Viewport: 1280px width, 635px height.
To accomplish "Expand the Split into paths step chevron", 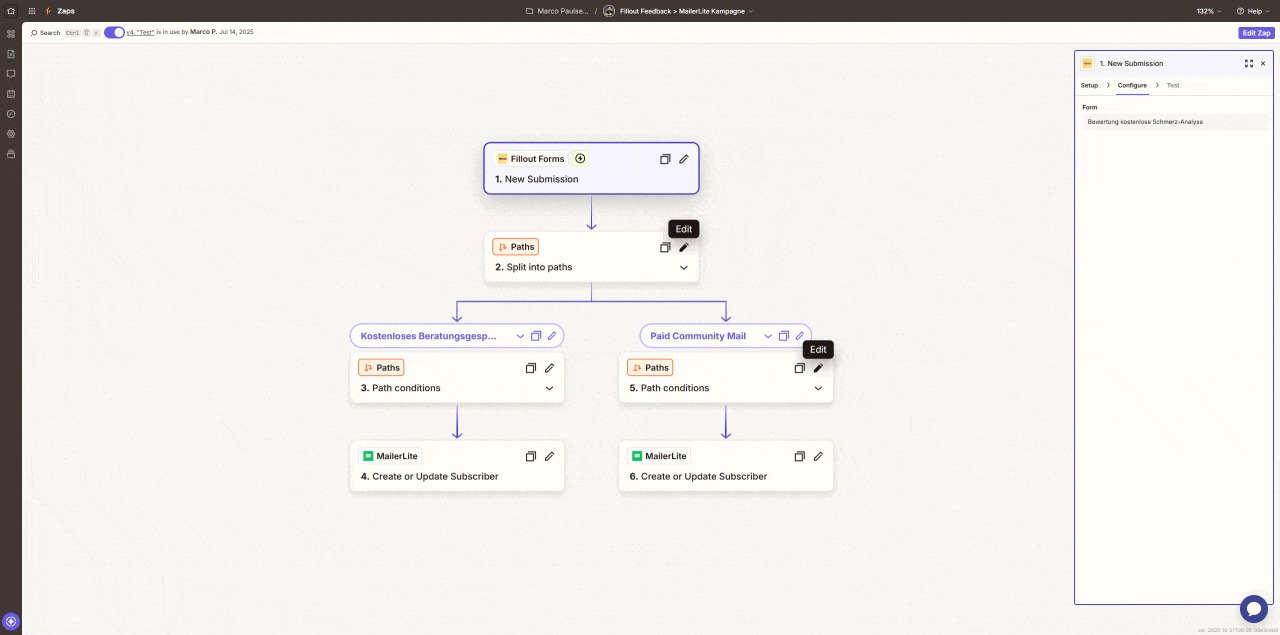I will click(684, 267).
